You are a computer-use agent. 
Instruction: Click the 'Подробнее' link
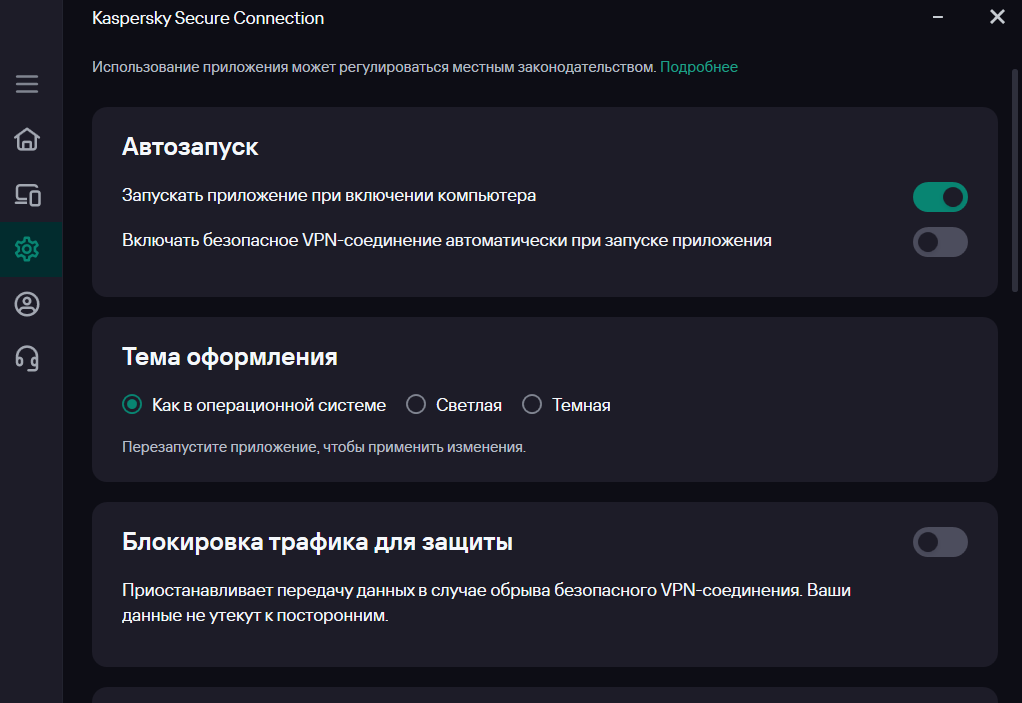pos(699,67)
